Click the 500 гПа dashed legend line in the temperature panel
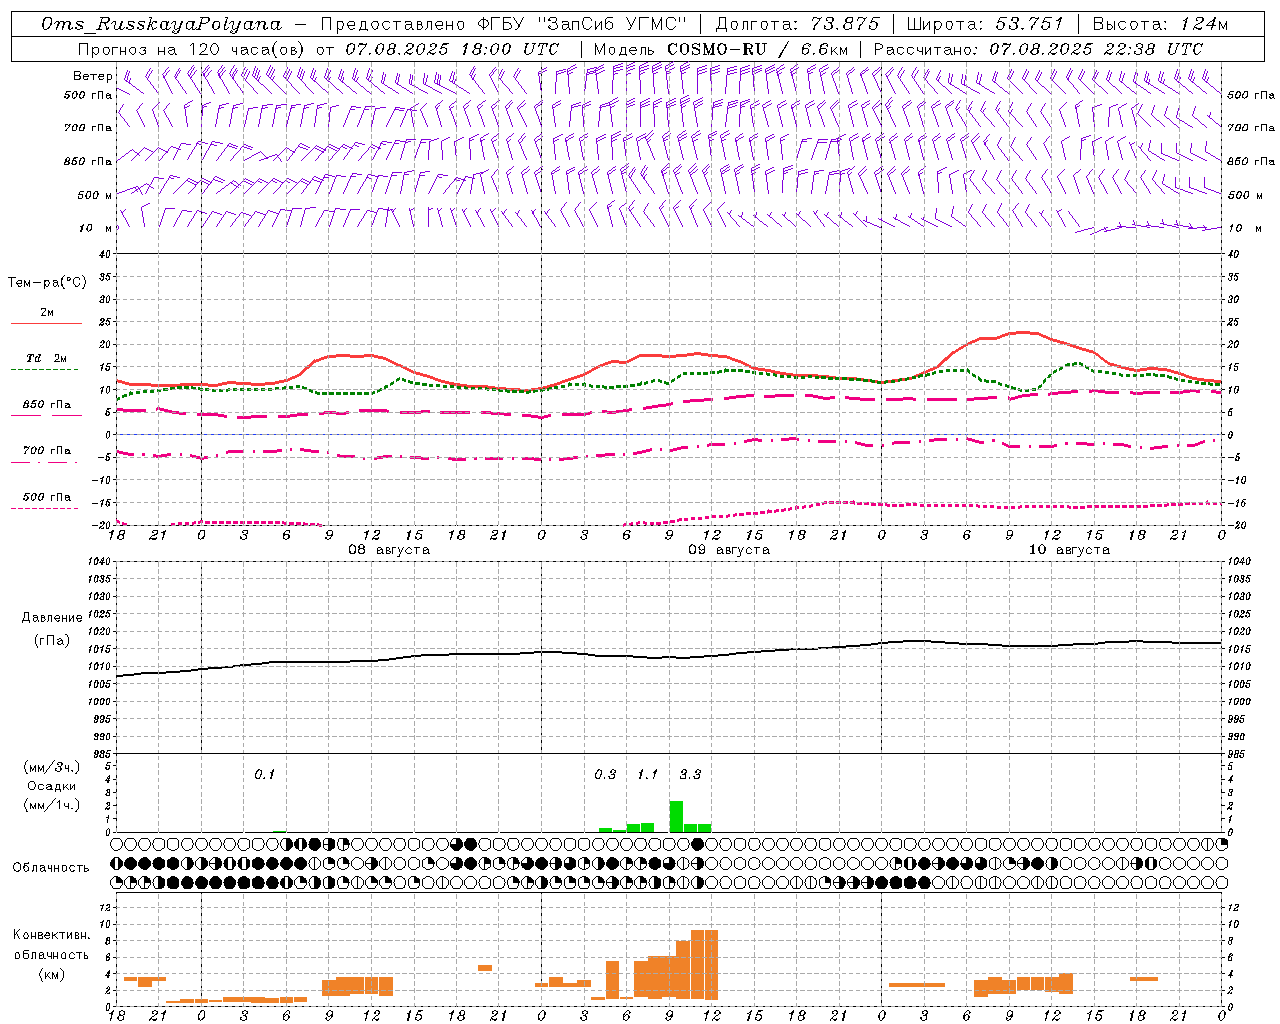 45,508
